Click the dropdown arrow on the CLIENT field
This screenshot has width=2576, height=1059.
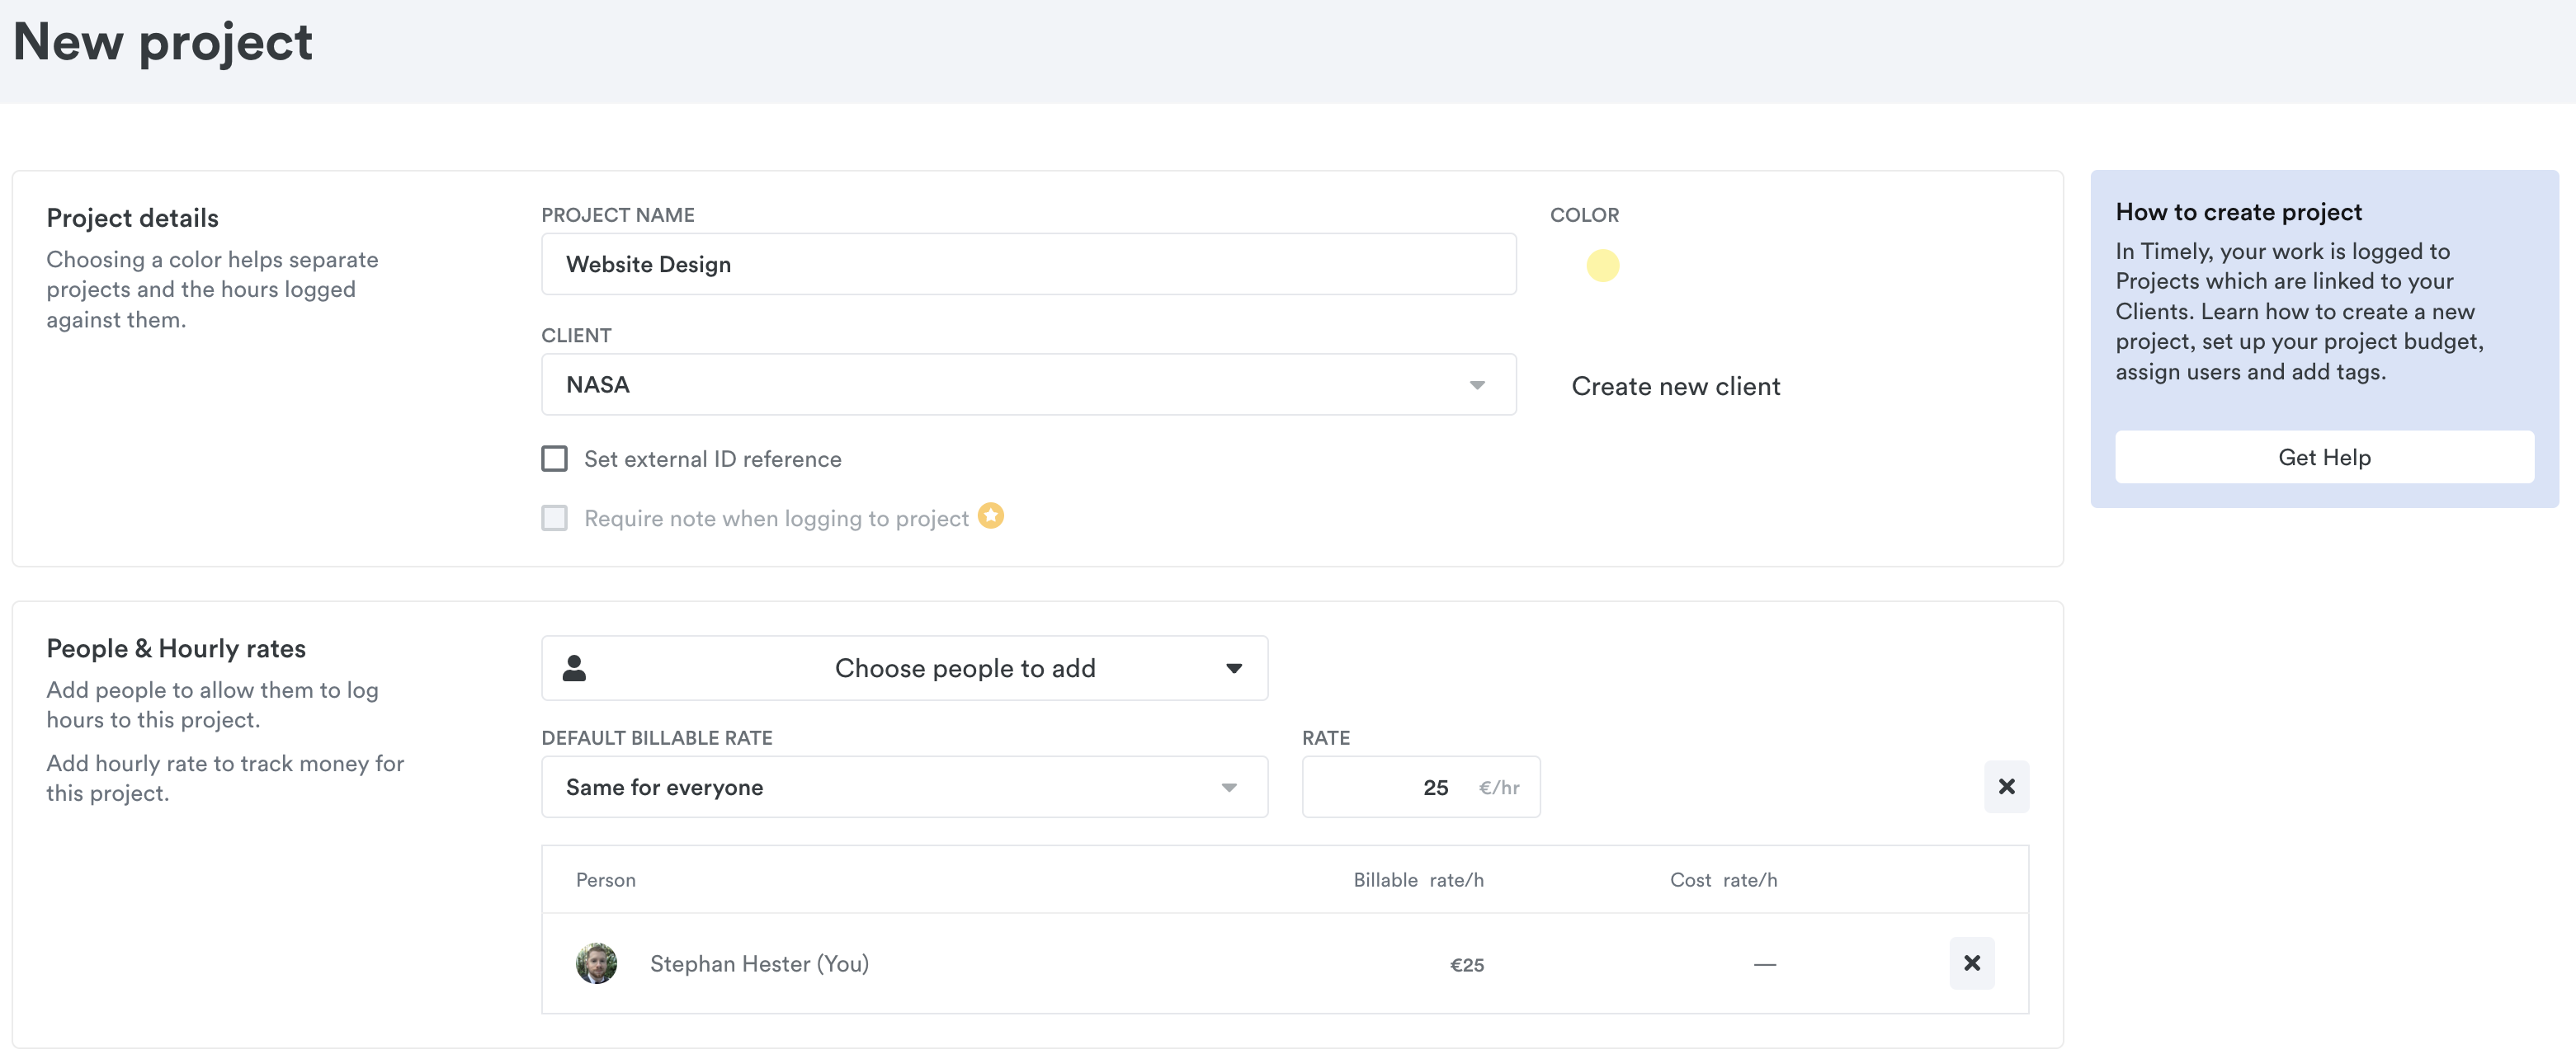click(x=1478, y=384)
